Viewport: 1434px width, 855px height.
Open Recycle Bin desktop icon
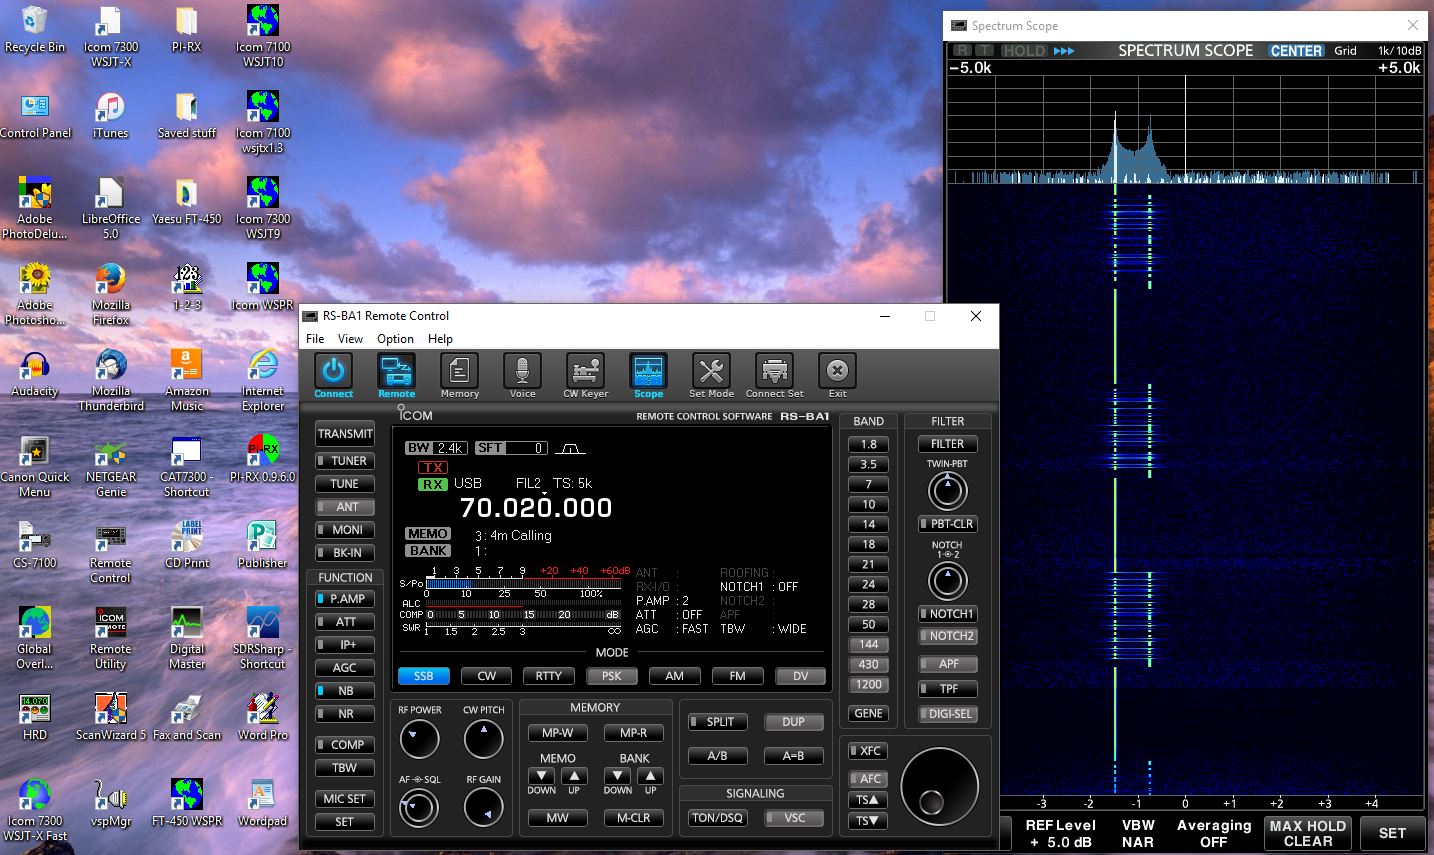pos(35,30)
